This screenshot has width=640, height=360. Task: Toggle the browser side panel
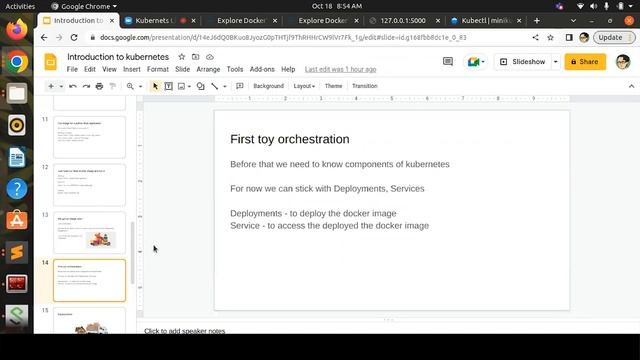tap(569, 38)
